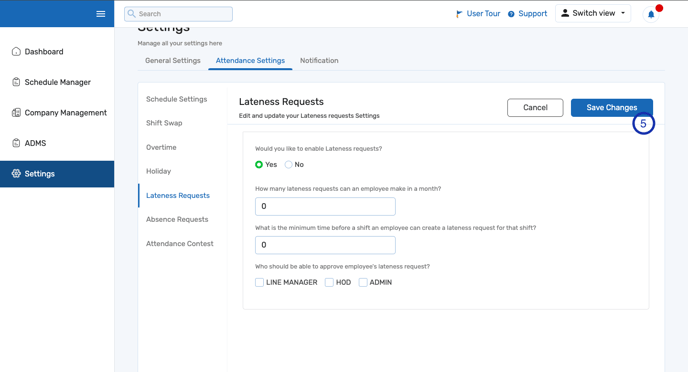Image resolution: width=688 pixels, height=372 pixels.
Task: Select Yes for enabling lateness requests
Action: [259, 165]
